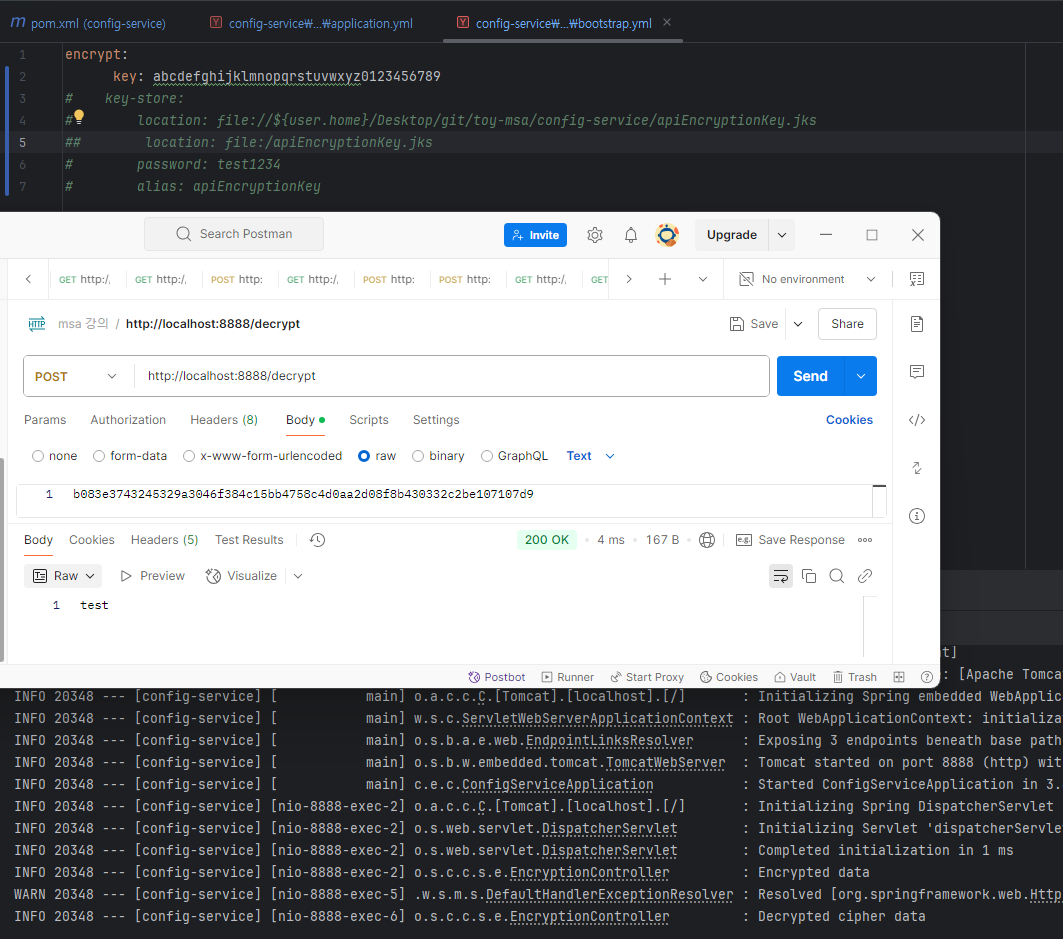
Task: Close the bootstrap.yml editor tab
Action: pyautogui.click(x=667, y=22)
